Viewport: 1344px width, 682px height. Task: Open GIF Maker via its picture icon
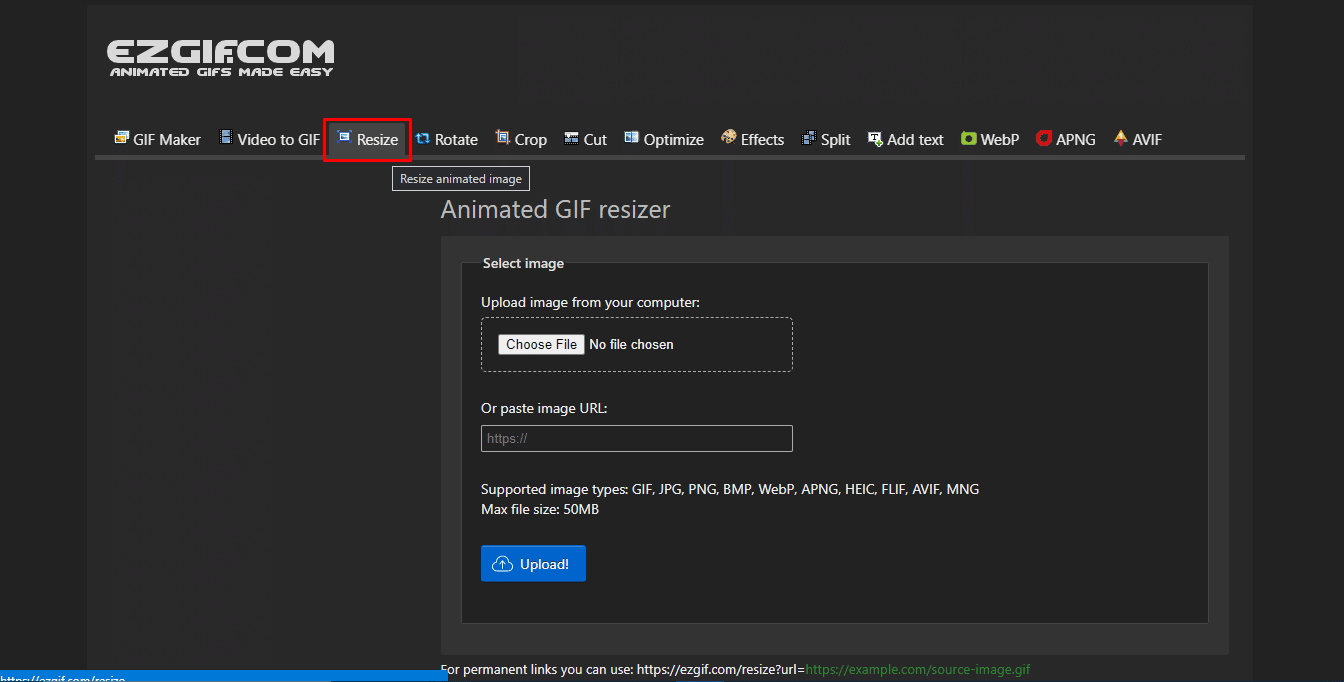(x=122, y=138)
